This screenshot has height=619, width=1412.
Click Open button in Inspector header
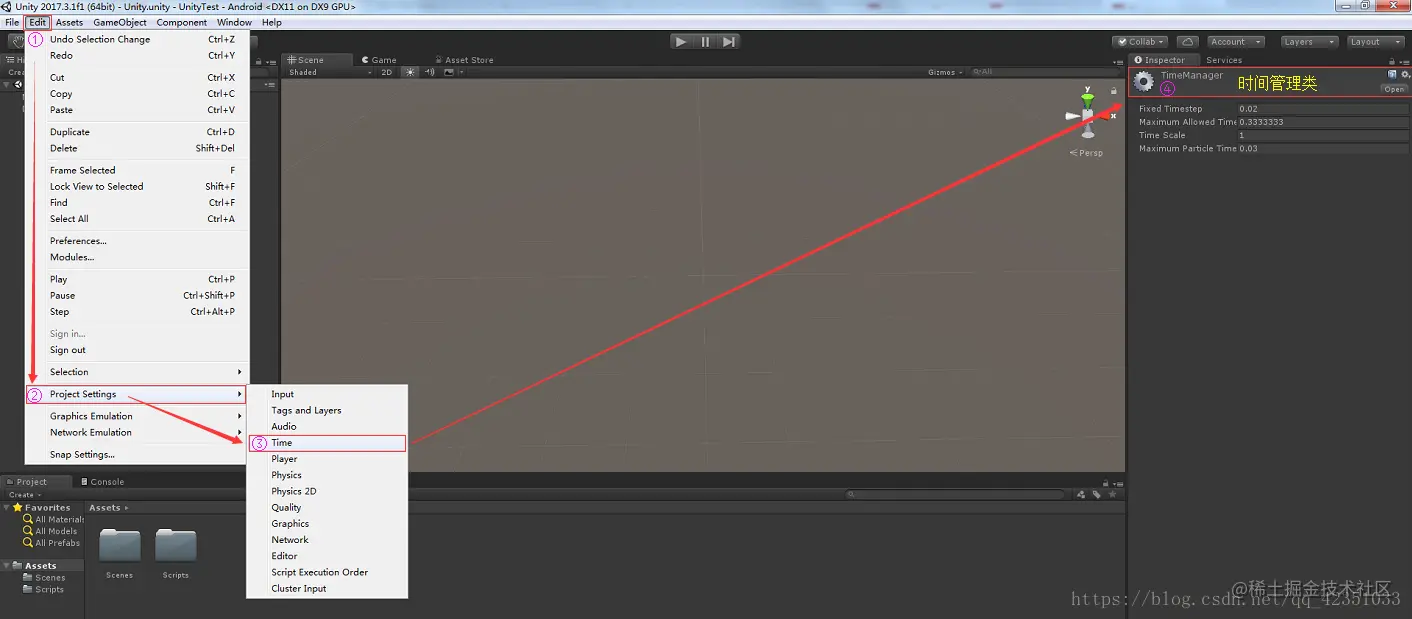(1394, 89)
